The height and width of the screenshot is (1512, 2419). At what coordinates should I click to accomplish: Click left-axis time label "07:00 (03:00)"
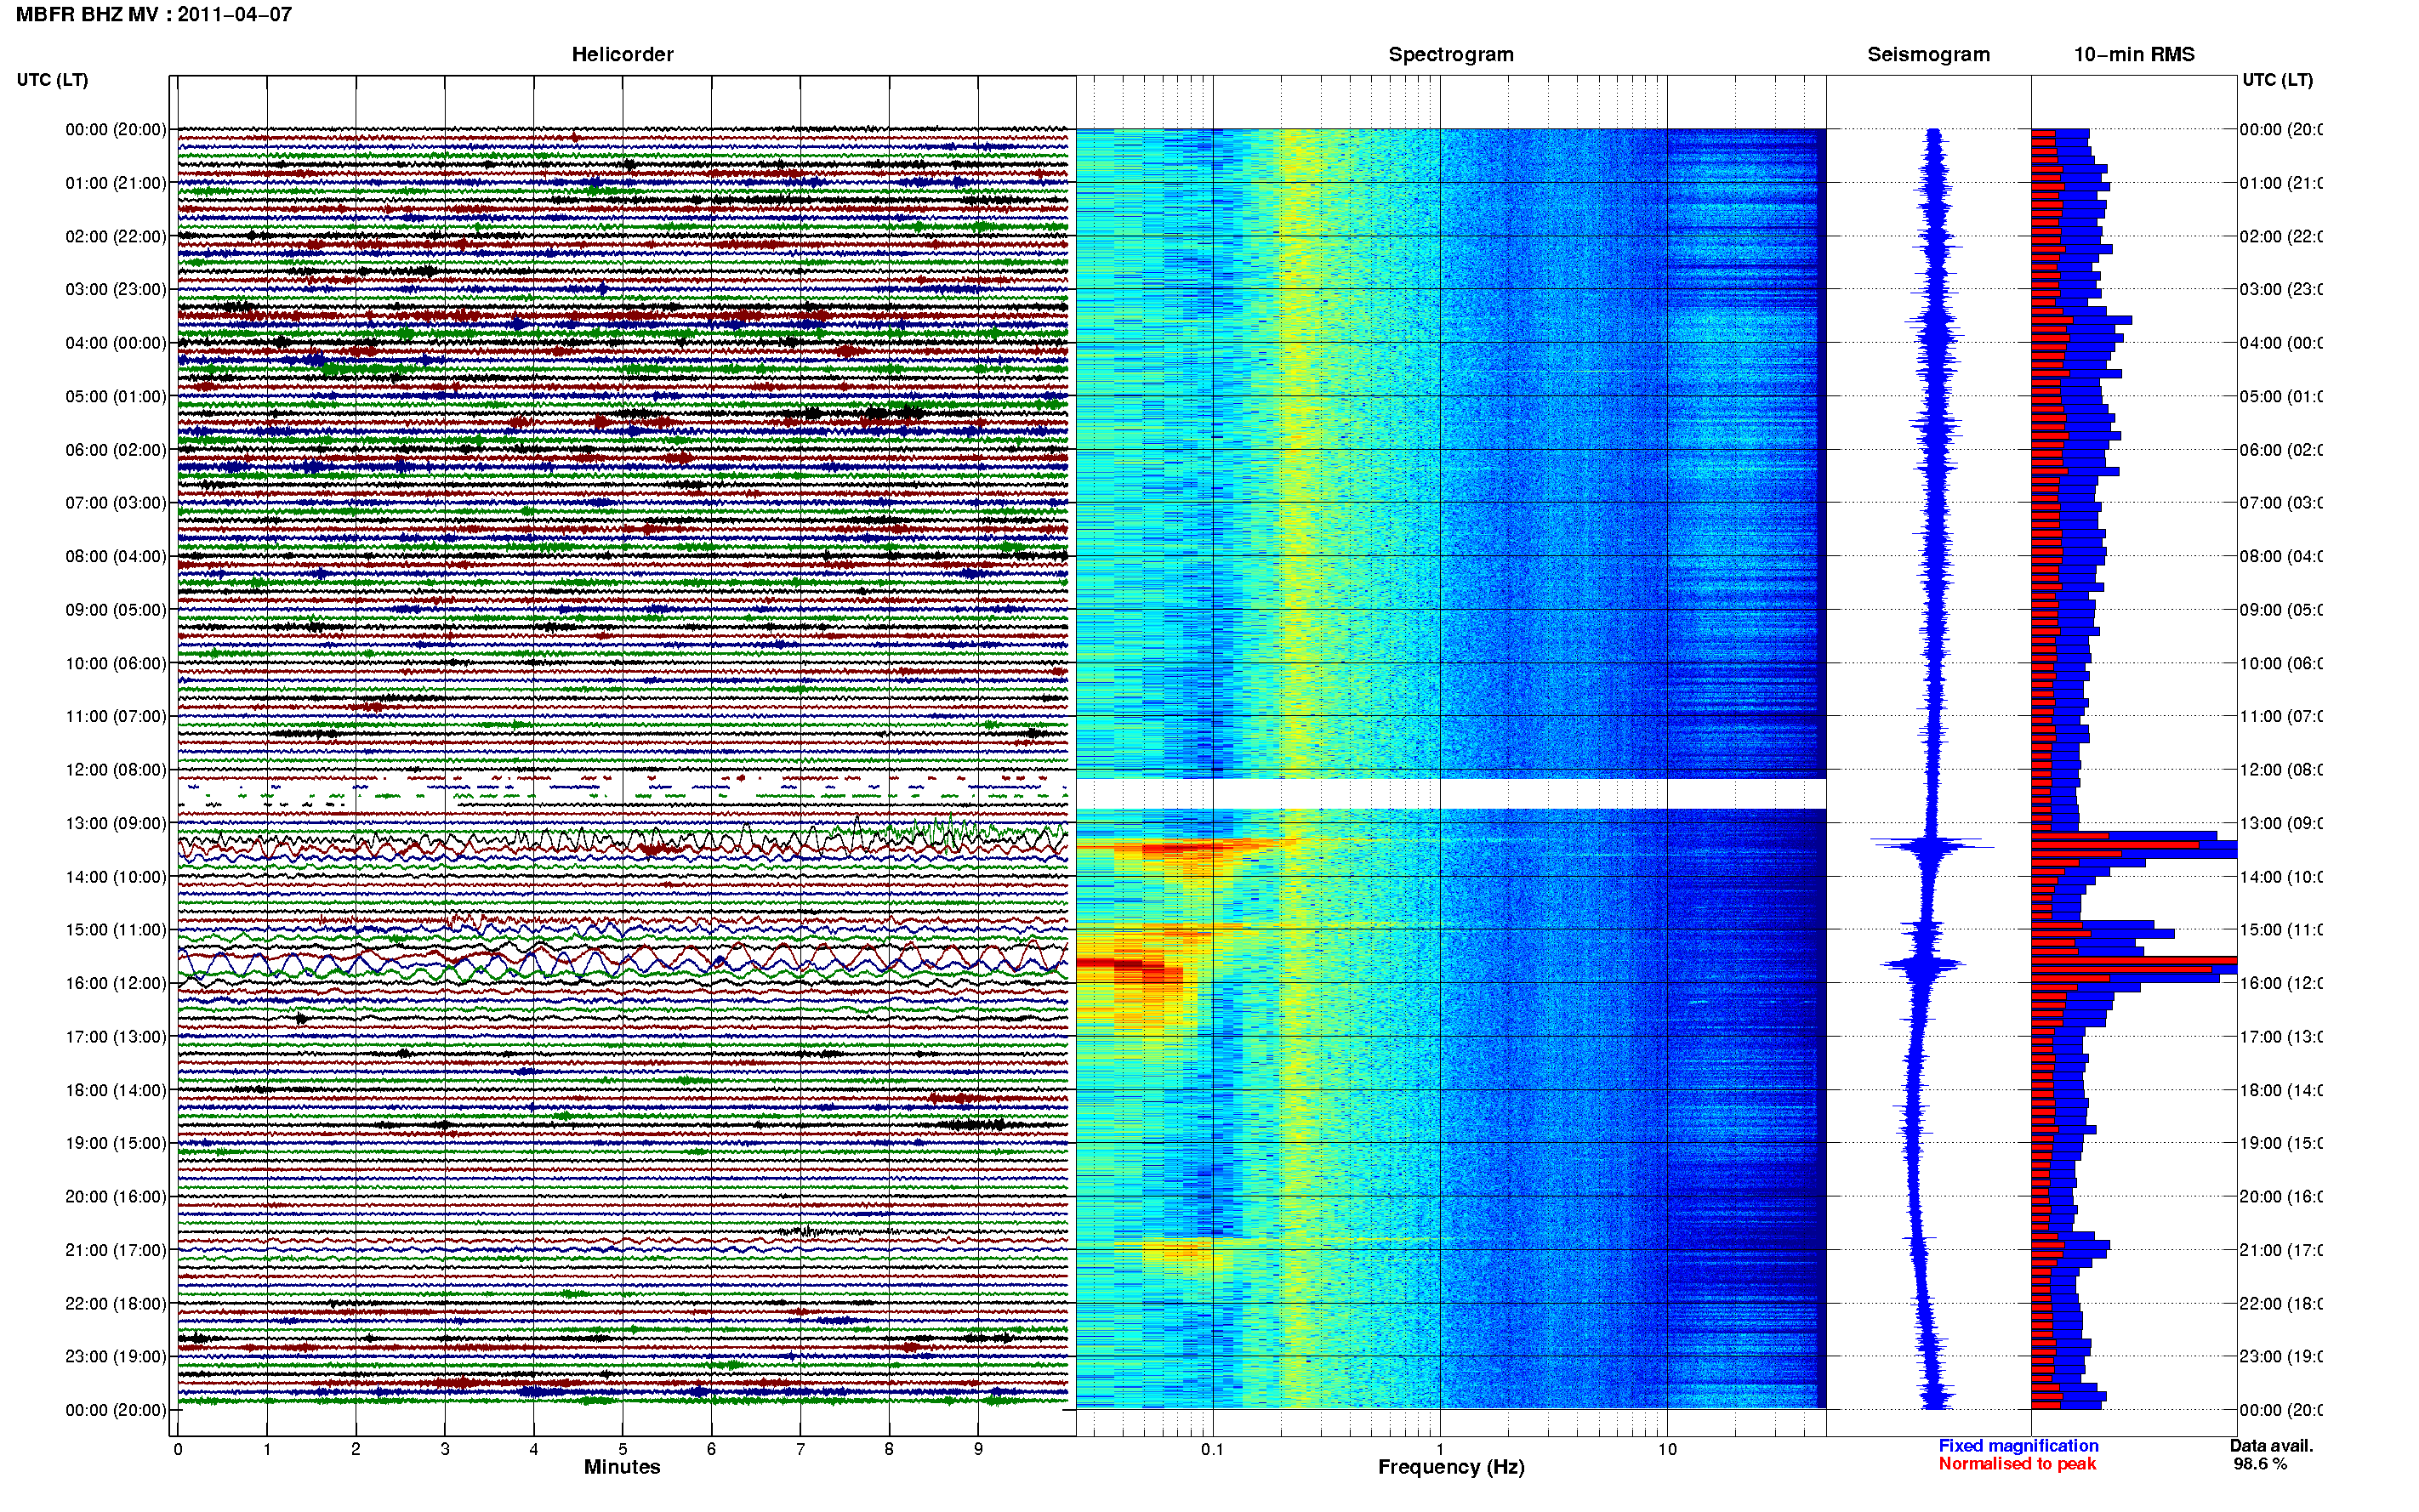(116, 503)
